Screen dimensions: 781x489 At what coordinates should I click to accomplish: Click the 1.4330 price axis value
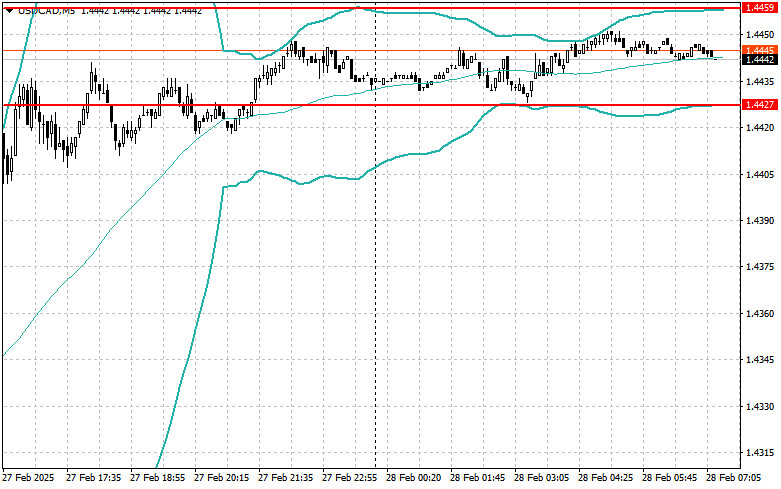coord(760,407)
